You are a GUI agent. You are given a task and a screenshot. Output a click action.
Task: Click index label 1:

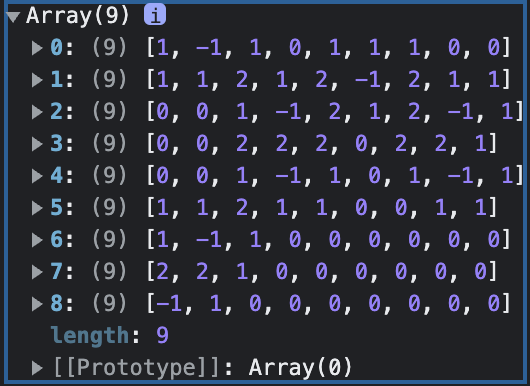pyautogui.click(x=62, y=79)
